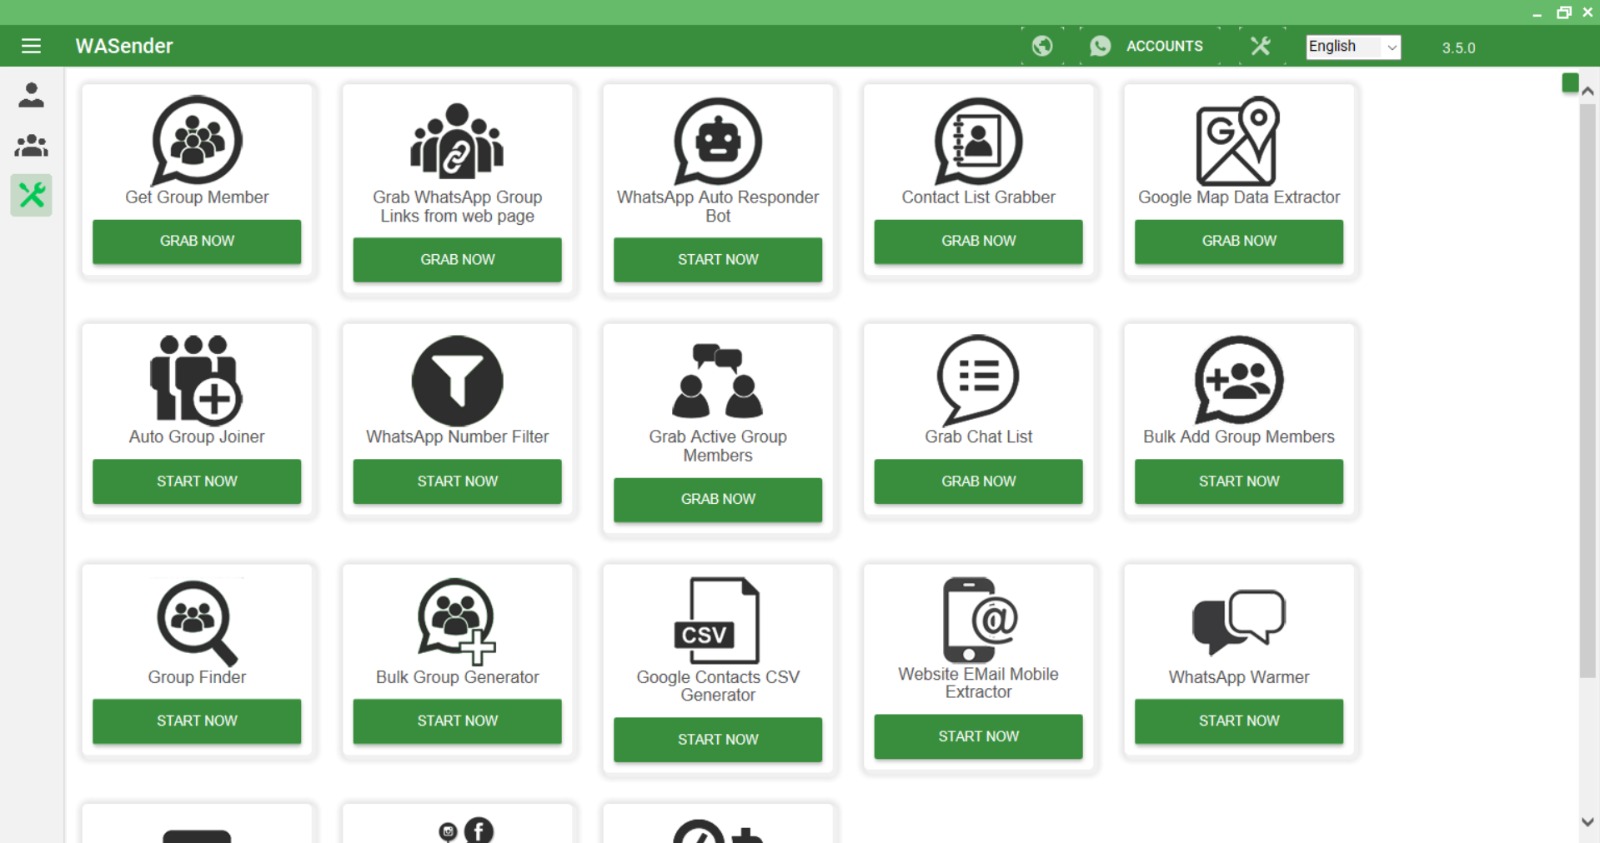Start the Group Finder

[197, 721]
